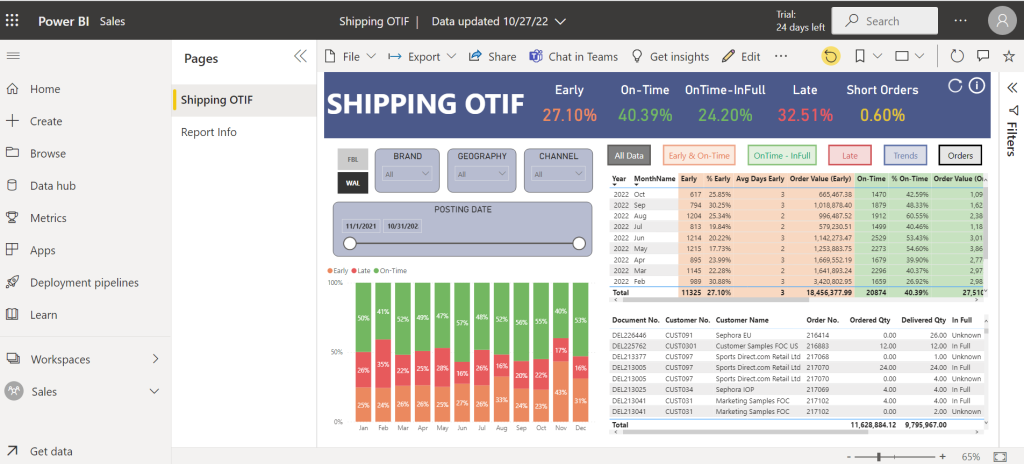Click the Customer Name column header

742,320
